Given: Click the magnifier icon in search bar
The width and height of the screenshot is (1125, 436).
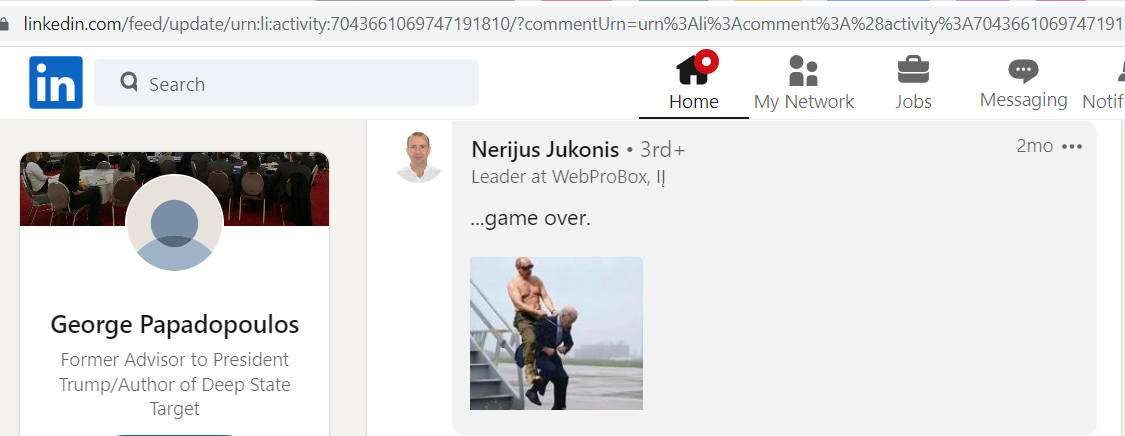Looking at the screenshot, I should [x=129, y=82].
